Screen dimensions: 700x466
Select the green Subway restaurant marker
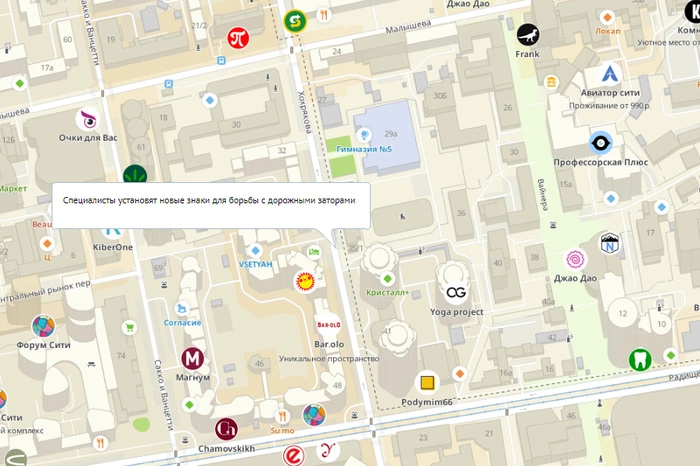point(294,19)
